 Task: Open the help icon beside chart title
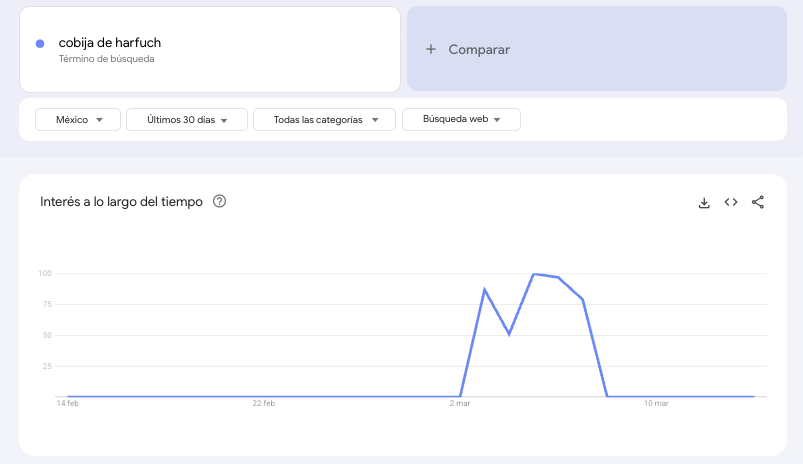[x=220, y=201]
